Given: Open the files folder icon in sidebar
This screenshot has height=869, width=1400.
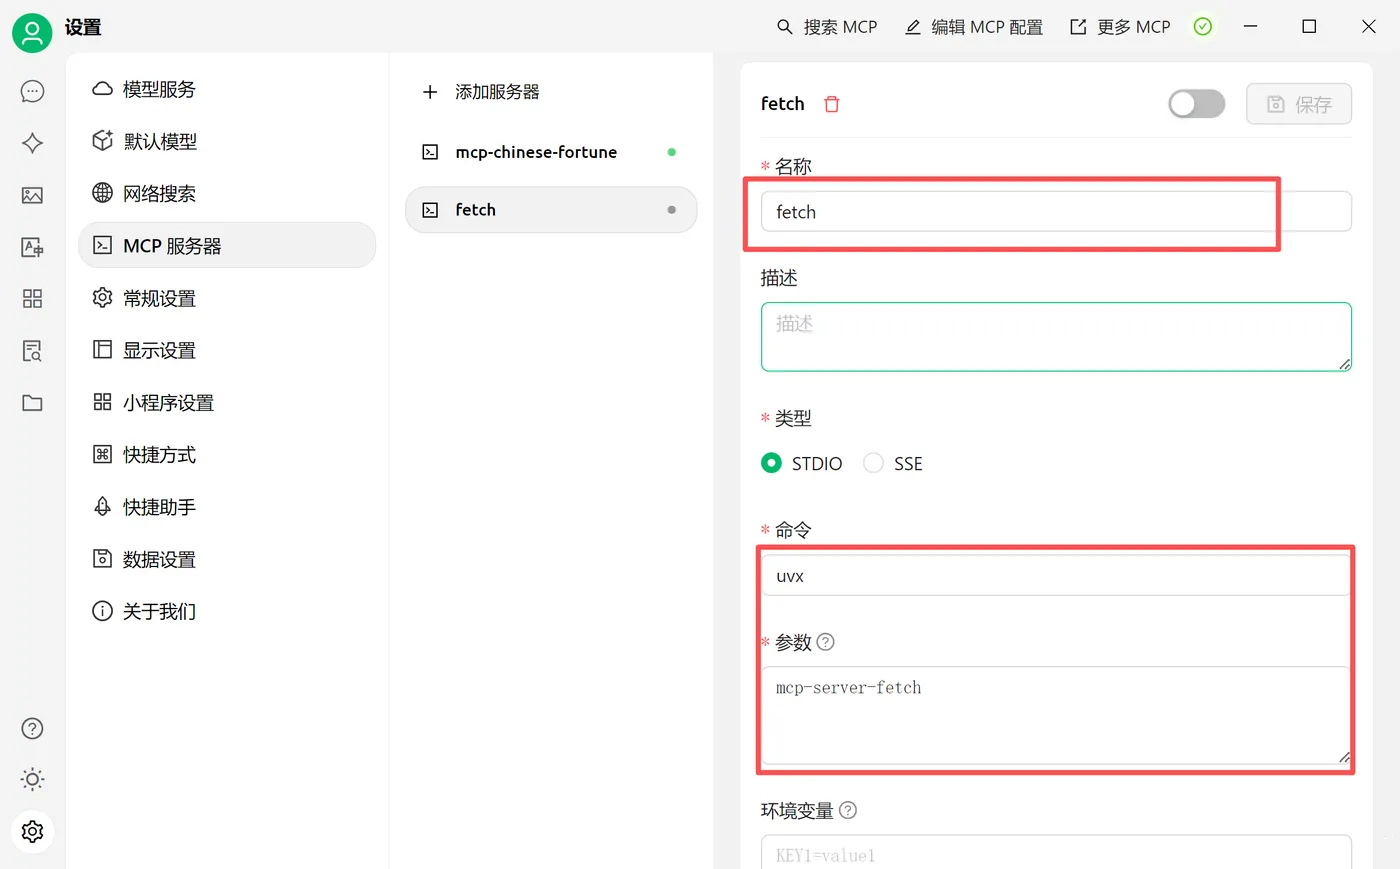Looking at the screenshot, I should point(31,403).
